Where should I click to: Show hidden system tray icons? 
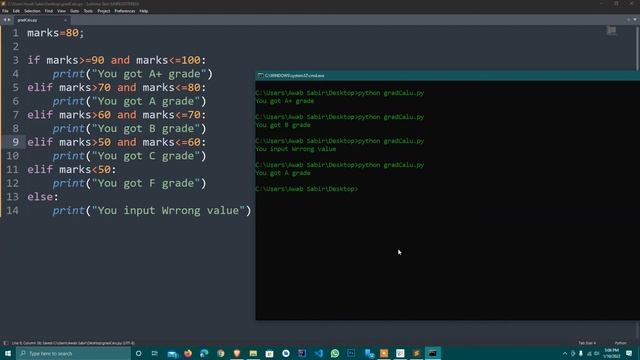click(565, 353)
